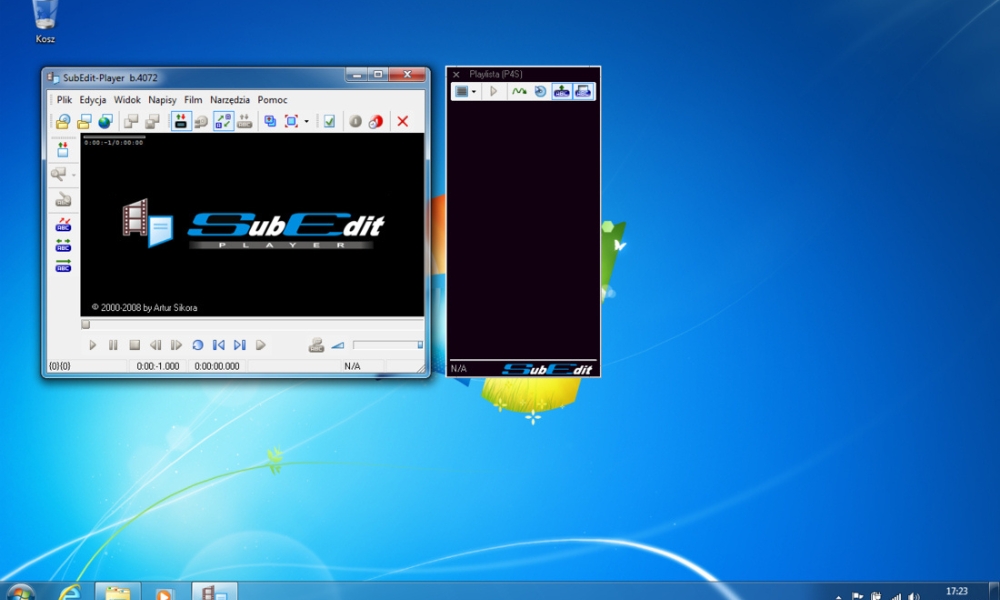Click the Stop button in player controls
This screenshot has width=1000, height=600.
pos(135,345)
